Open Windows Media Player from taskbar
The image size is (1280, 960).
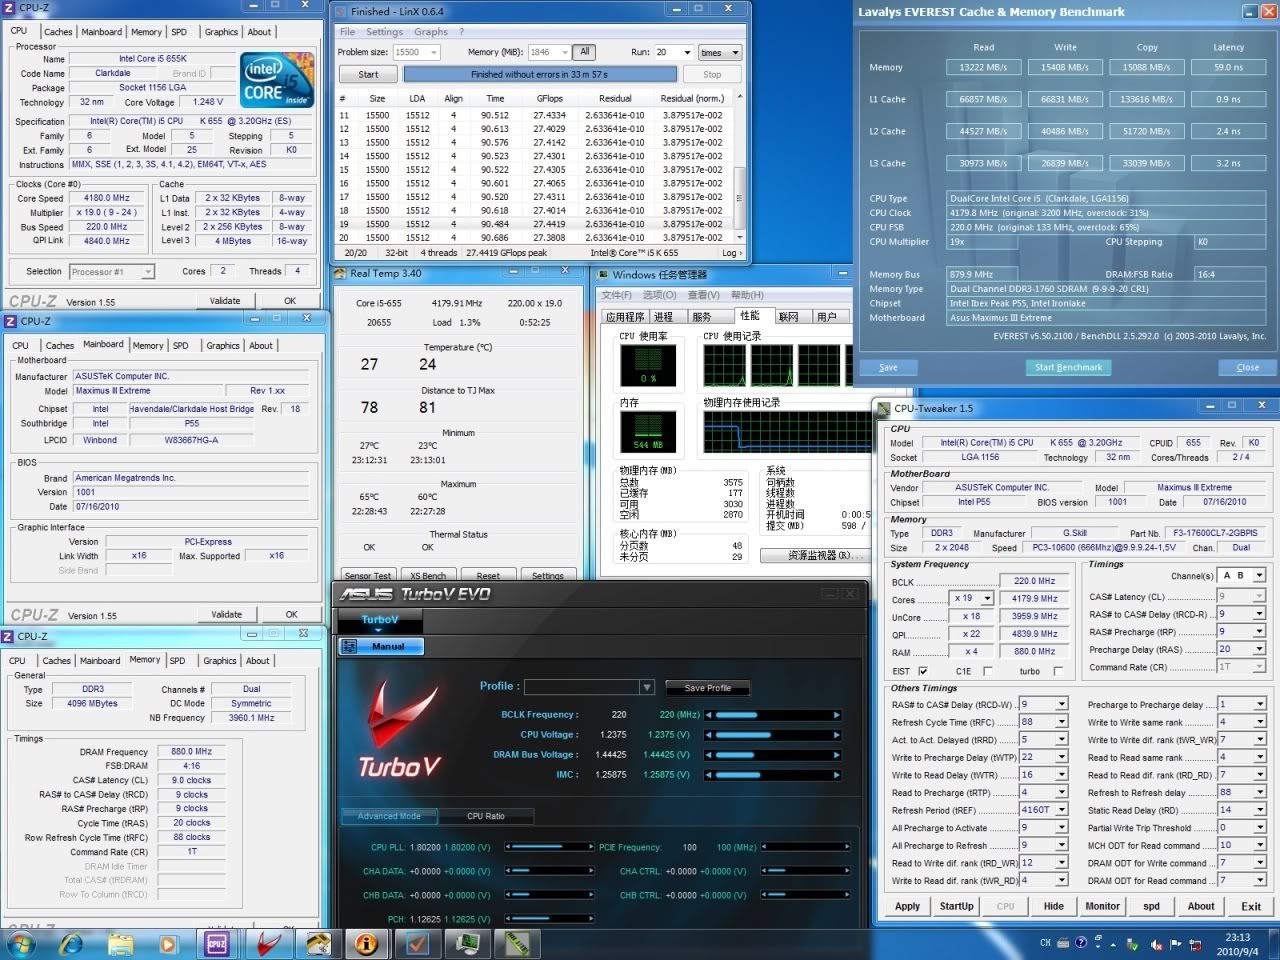coord(167,943)
